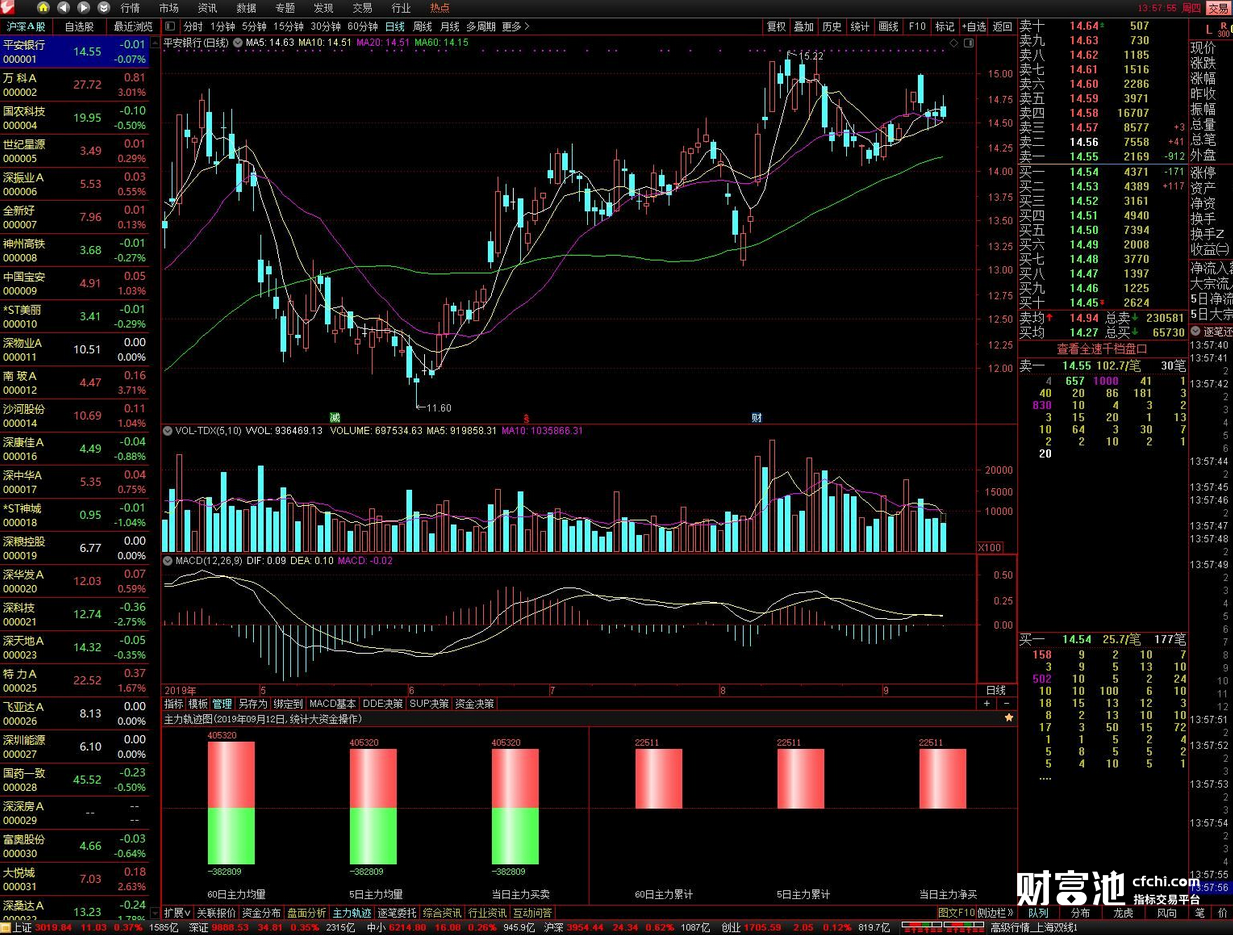Open the 发现 menu

[323, 8]
